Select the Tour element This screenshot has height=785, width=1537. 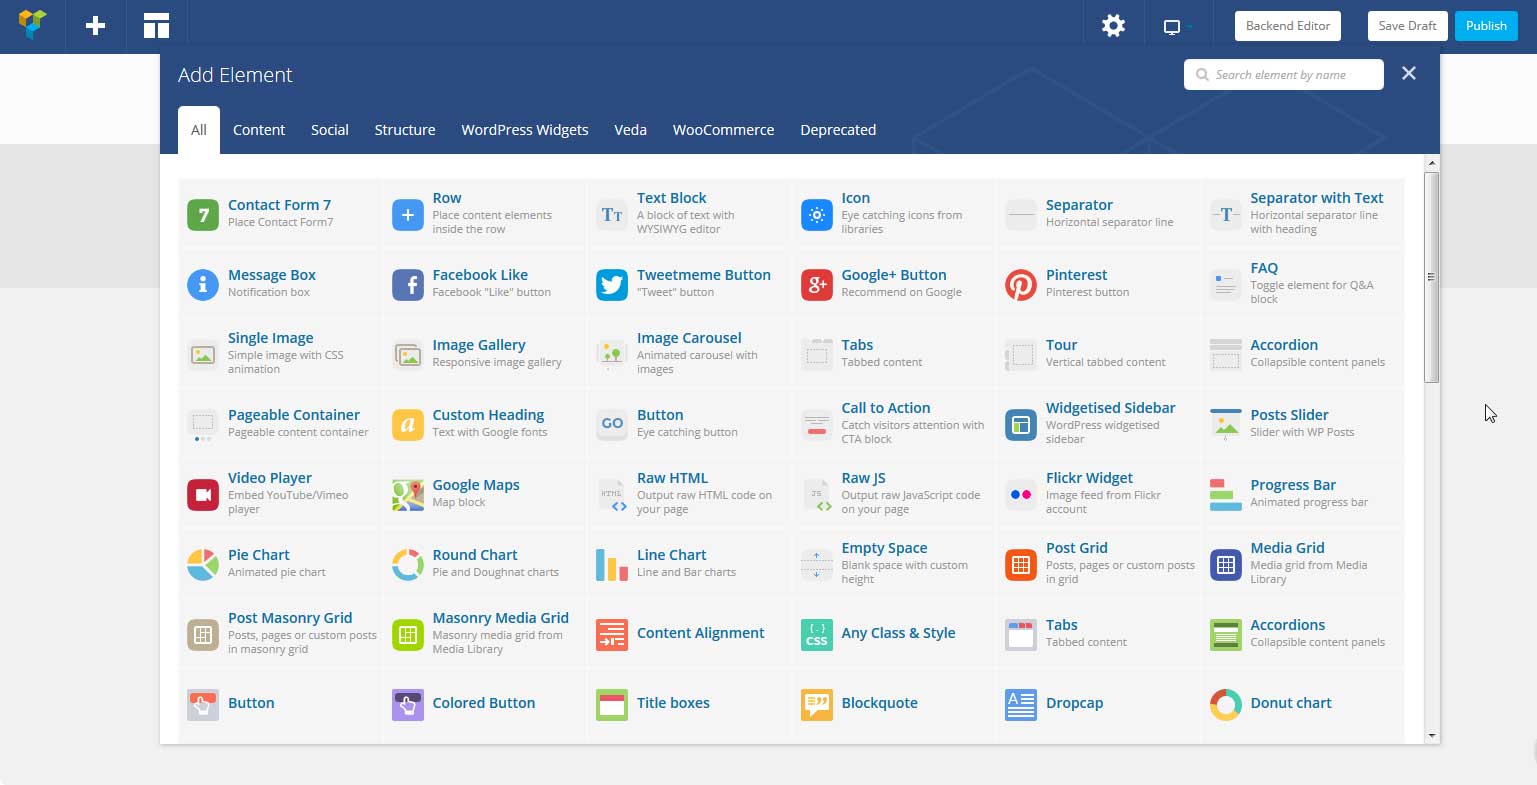tap(1100, 354)
